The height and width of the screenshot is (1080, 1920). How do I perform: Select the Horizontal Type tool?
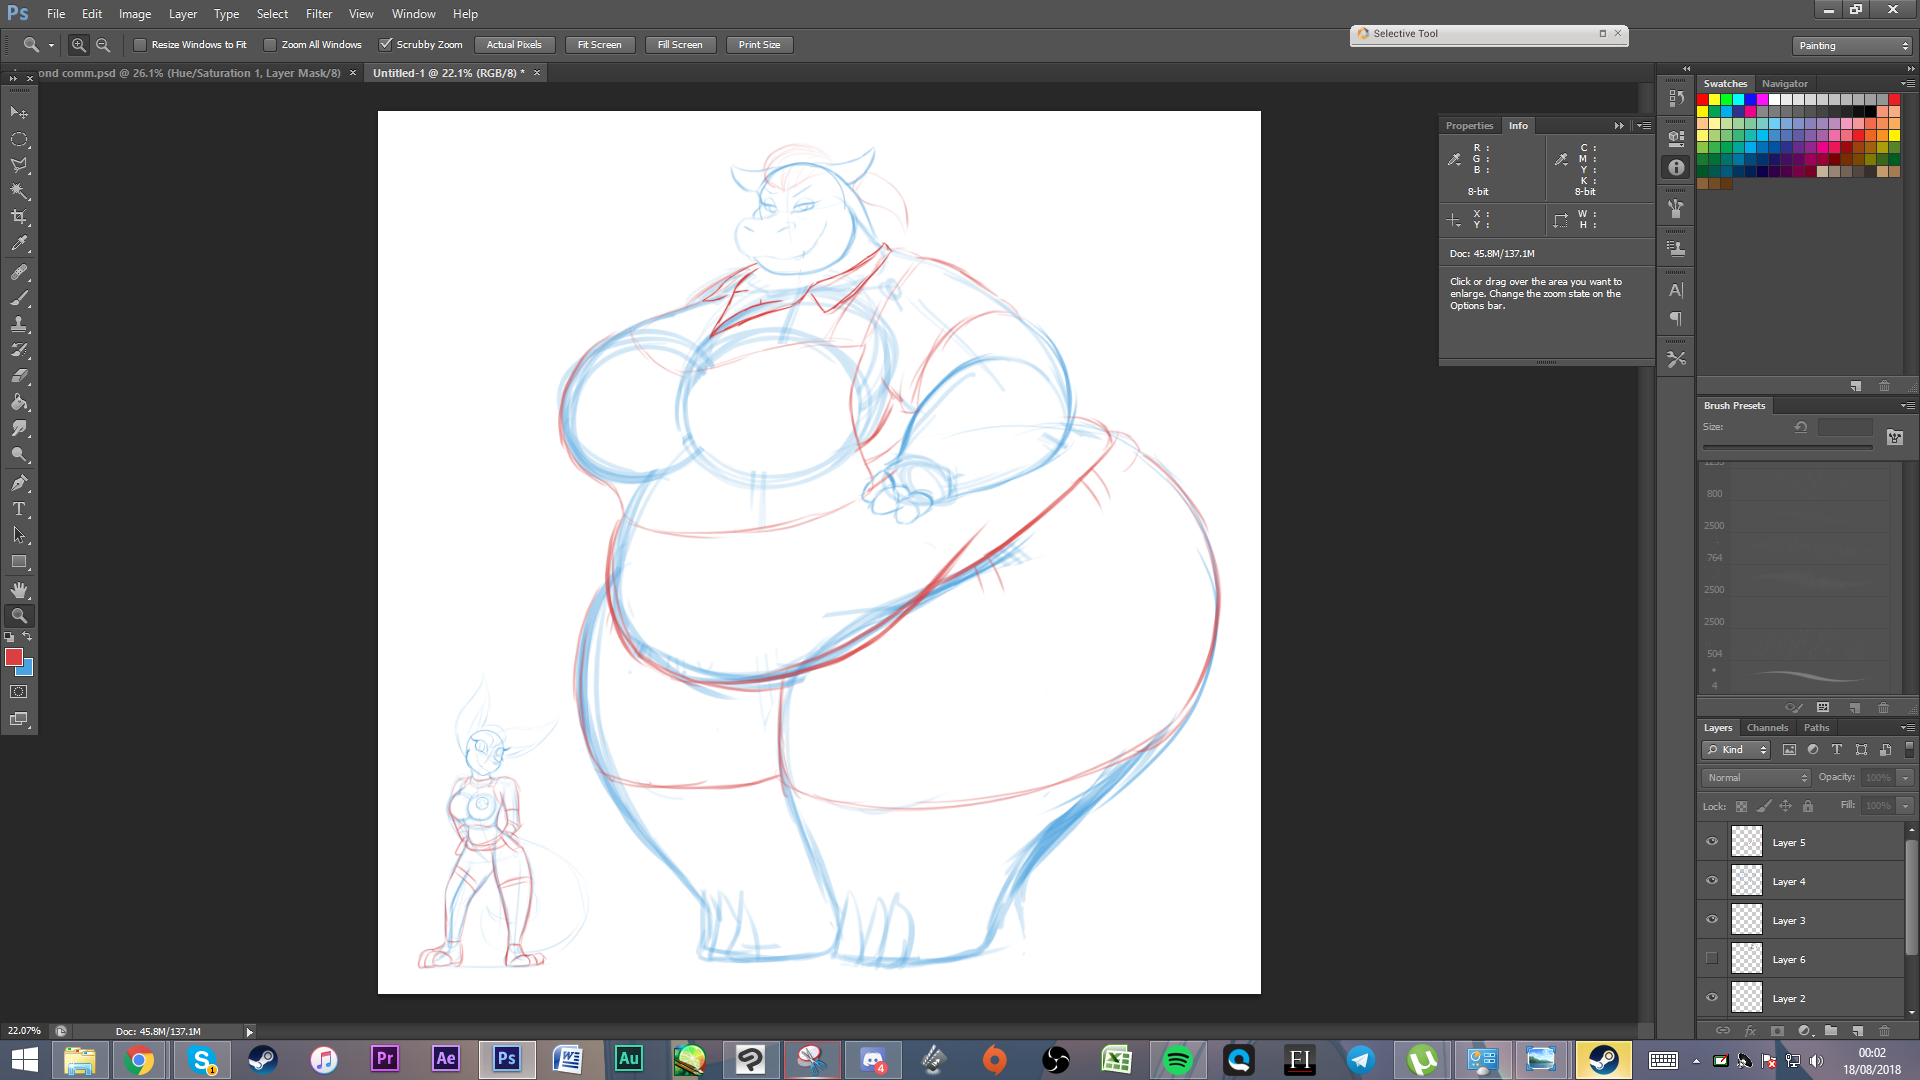(19, 509)
